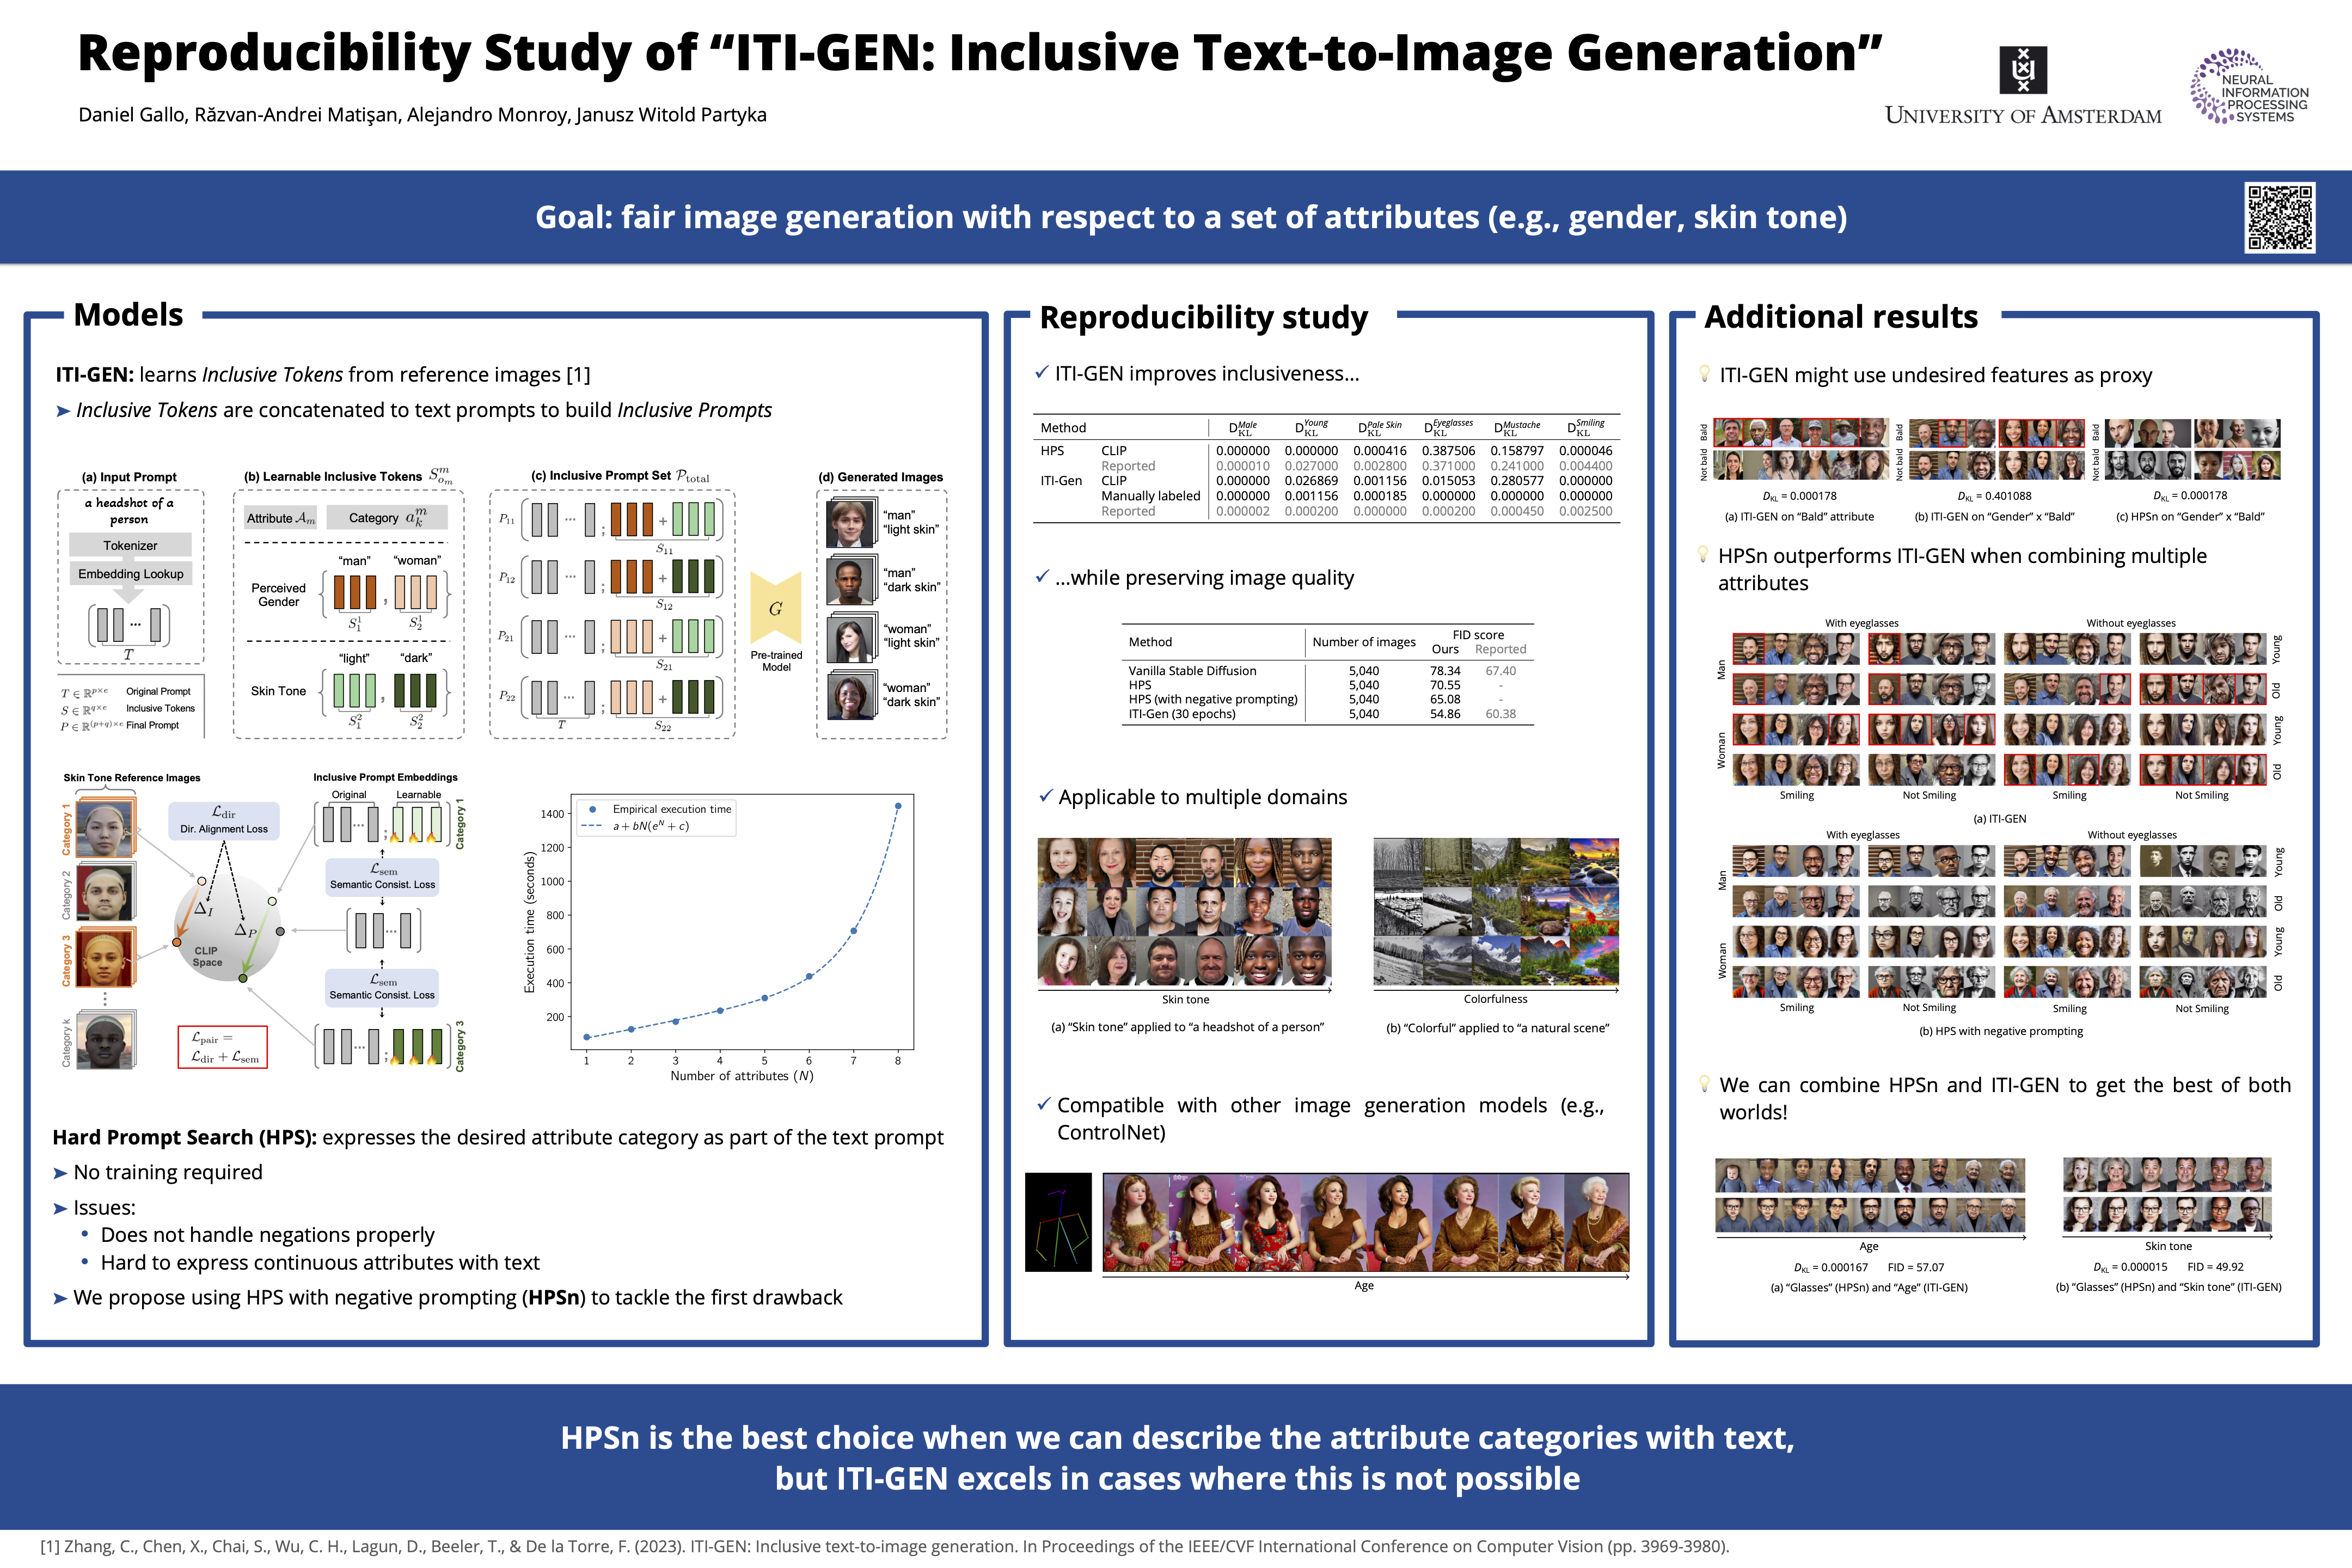The image size is (2352, 1568).
Task: Click the checkmark beside preserving image quality
Action: 1042,577
